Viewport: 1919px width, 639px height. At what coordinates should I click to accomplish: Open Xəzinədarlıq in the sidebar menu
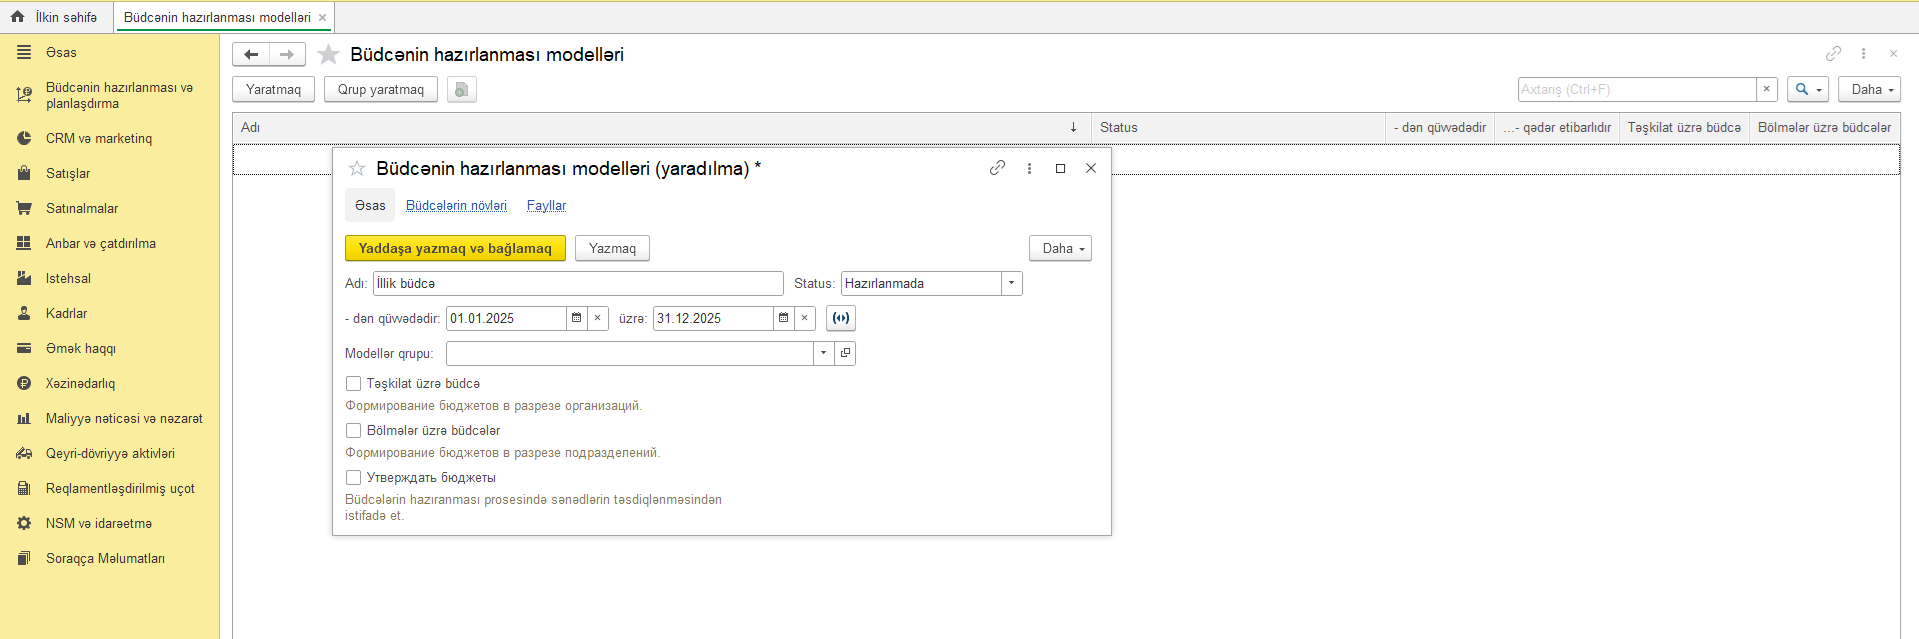tap(80, 383)
